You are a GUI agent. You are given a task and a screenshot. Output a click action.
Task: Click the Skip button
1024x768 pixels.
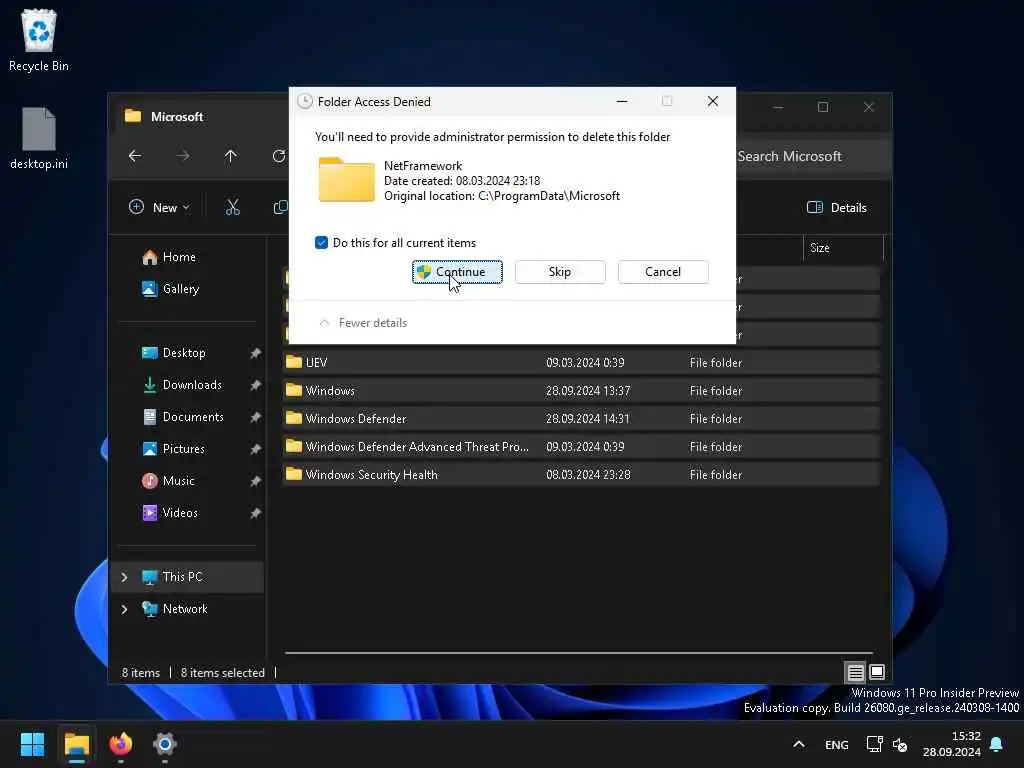pos(560,272)
